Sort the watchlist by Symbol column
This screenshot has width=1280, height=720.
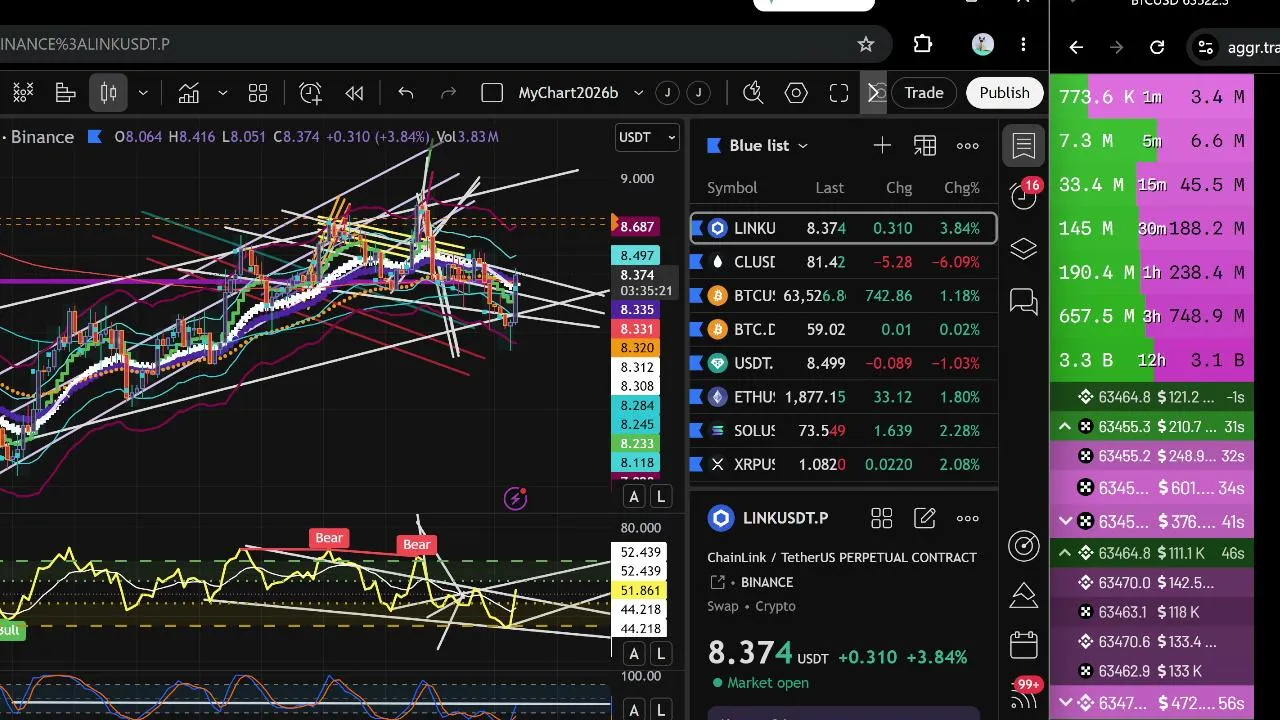tap(732, 188)
